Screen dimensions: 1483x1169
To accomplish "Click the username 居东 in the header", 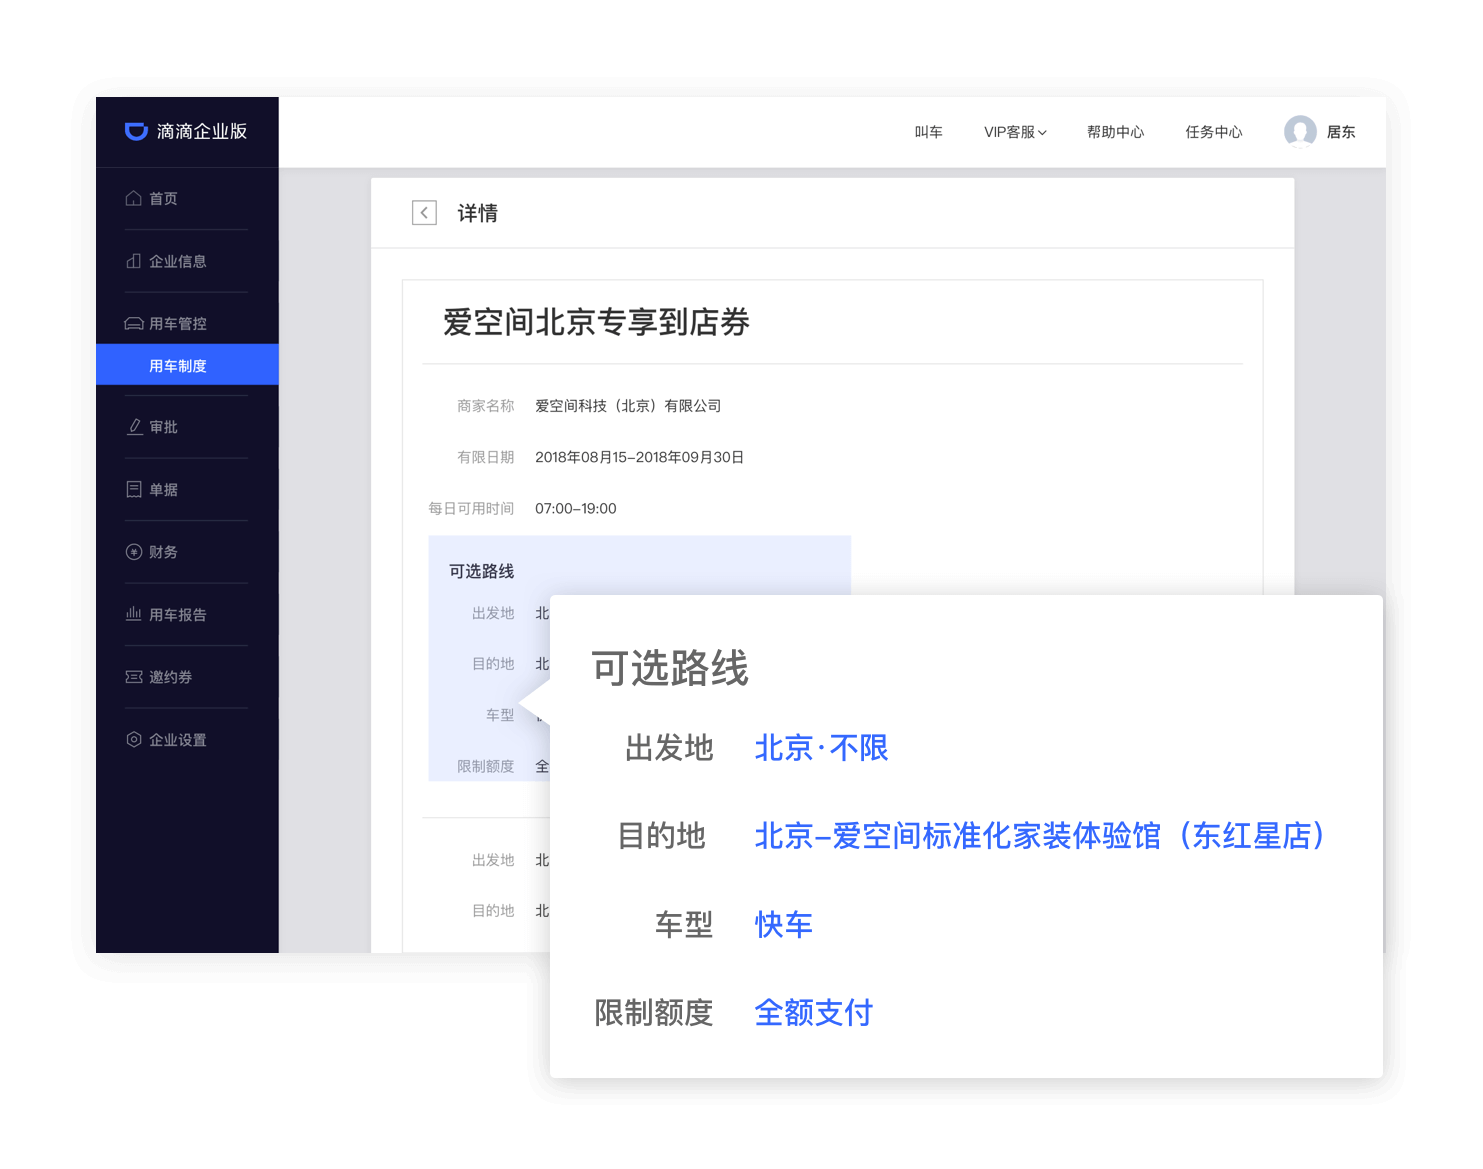I will click(1341, 132).
